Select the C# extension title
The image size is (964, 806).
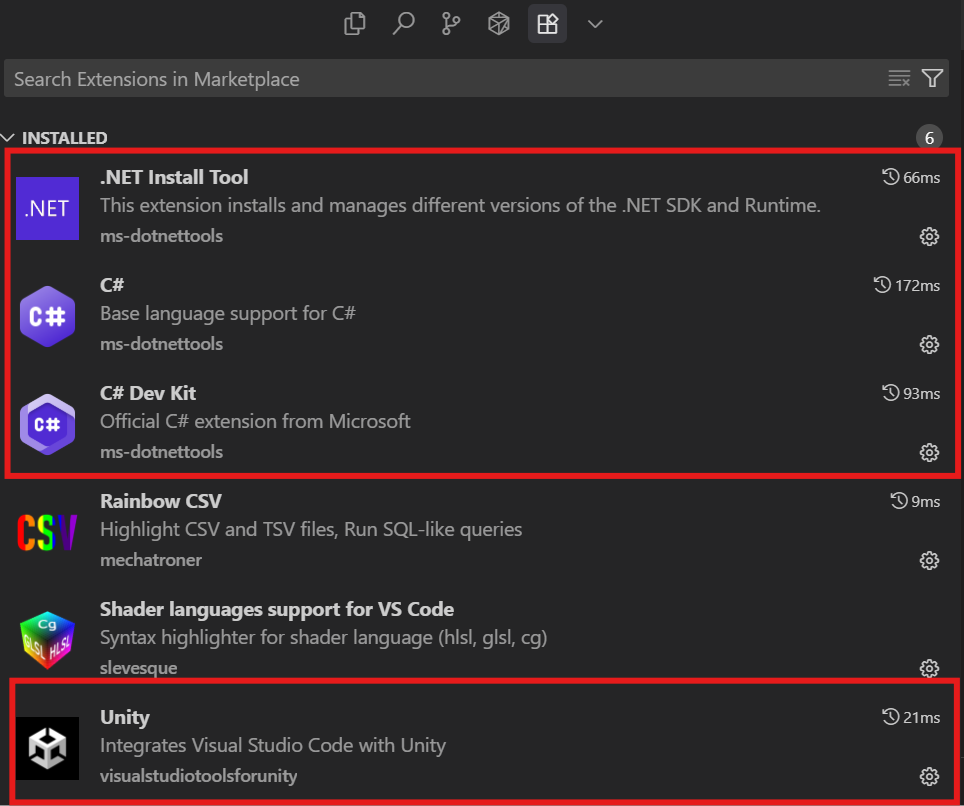coord(112,285)
